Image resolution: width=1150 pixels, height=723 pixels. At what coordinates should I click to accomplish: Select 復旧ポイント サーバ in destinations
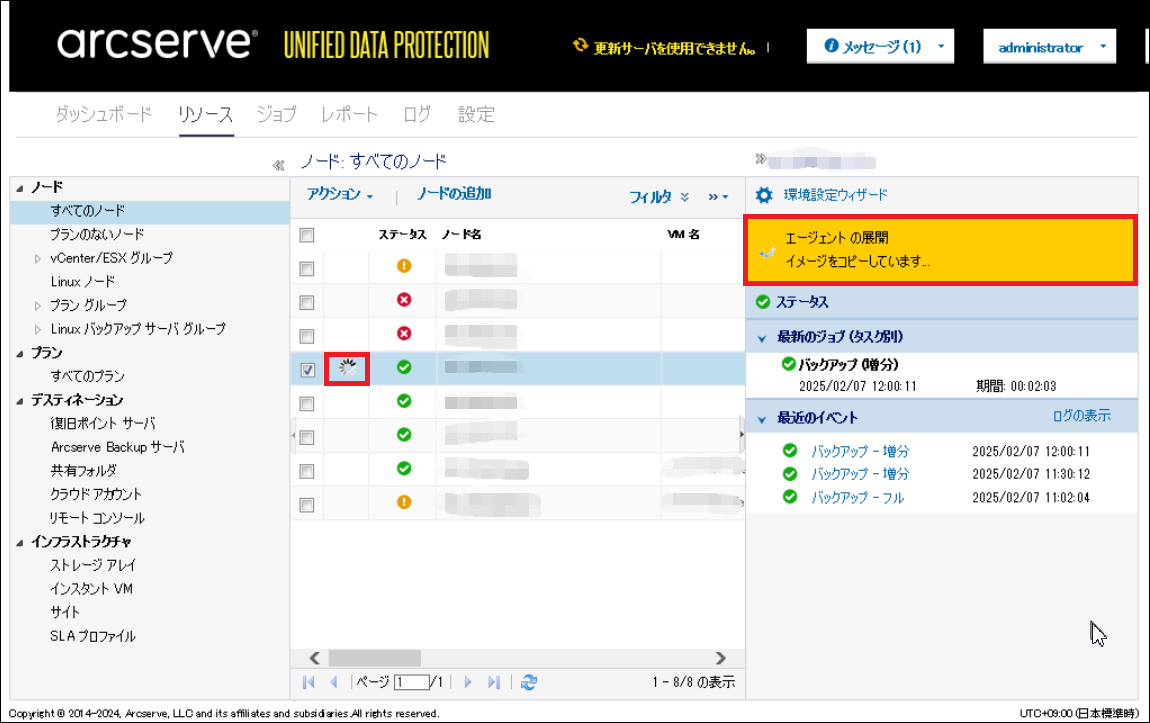pyautogui.click(x=103, y=424)
